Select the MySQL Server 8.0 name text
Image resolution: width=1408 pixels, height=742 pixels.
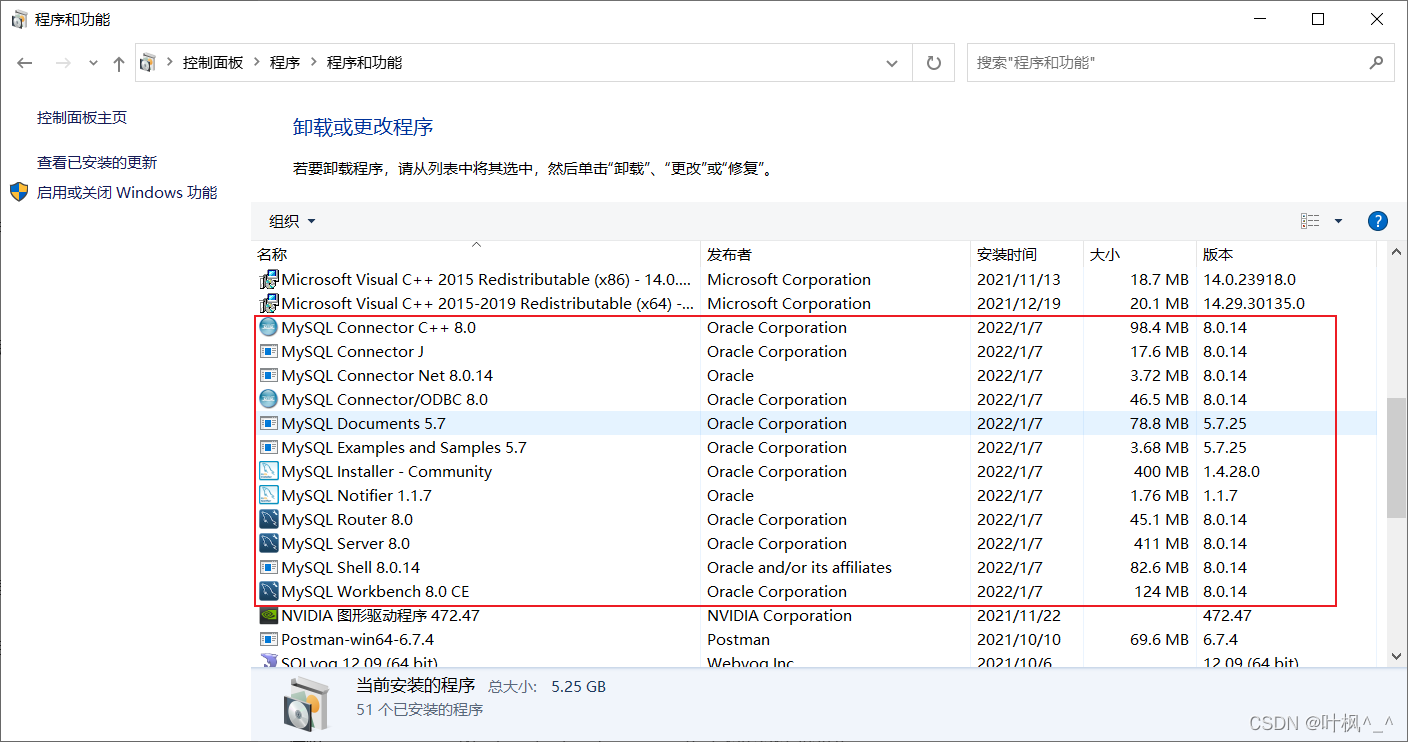346,544
